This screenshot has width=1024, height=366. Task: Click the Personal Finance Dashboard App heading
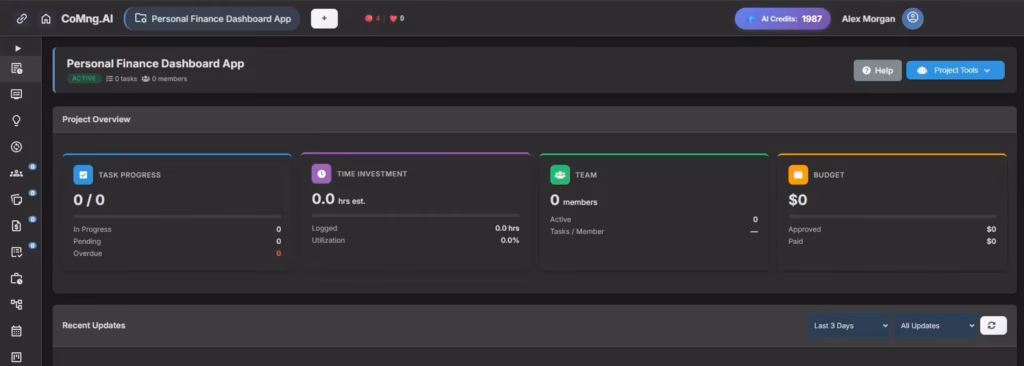click(155, 64)
